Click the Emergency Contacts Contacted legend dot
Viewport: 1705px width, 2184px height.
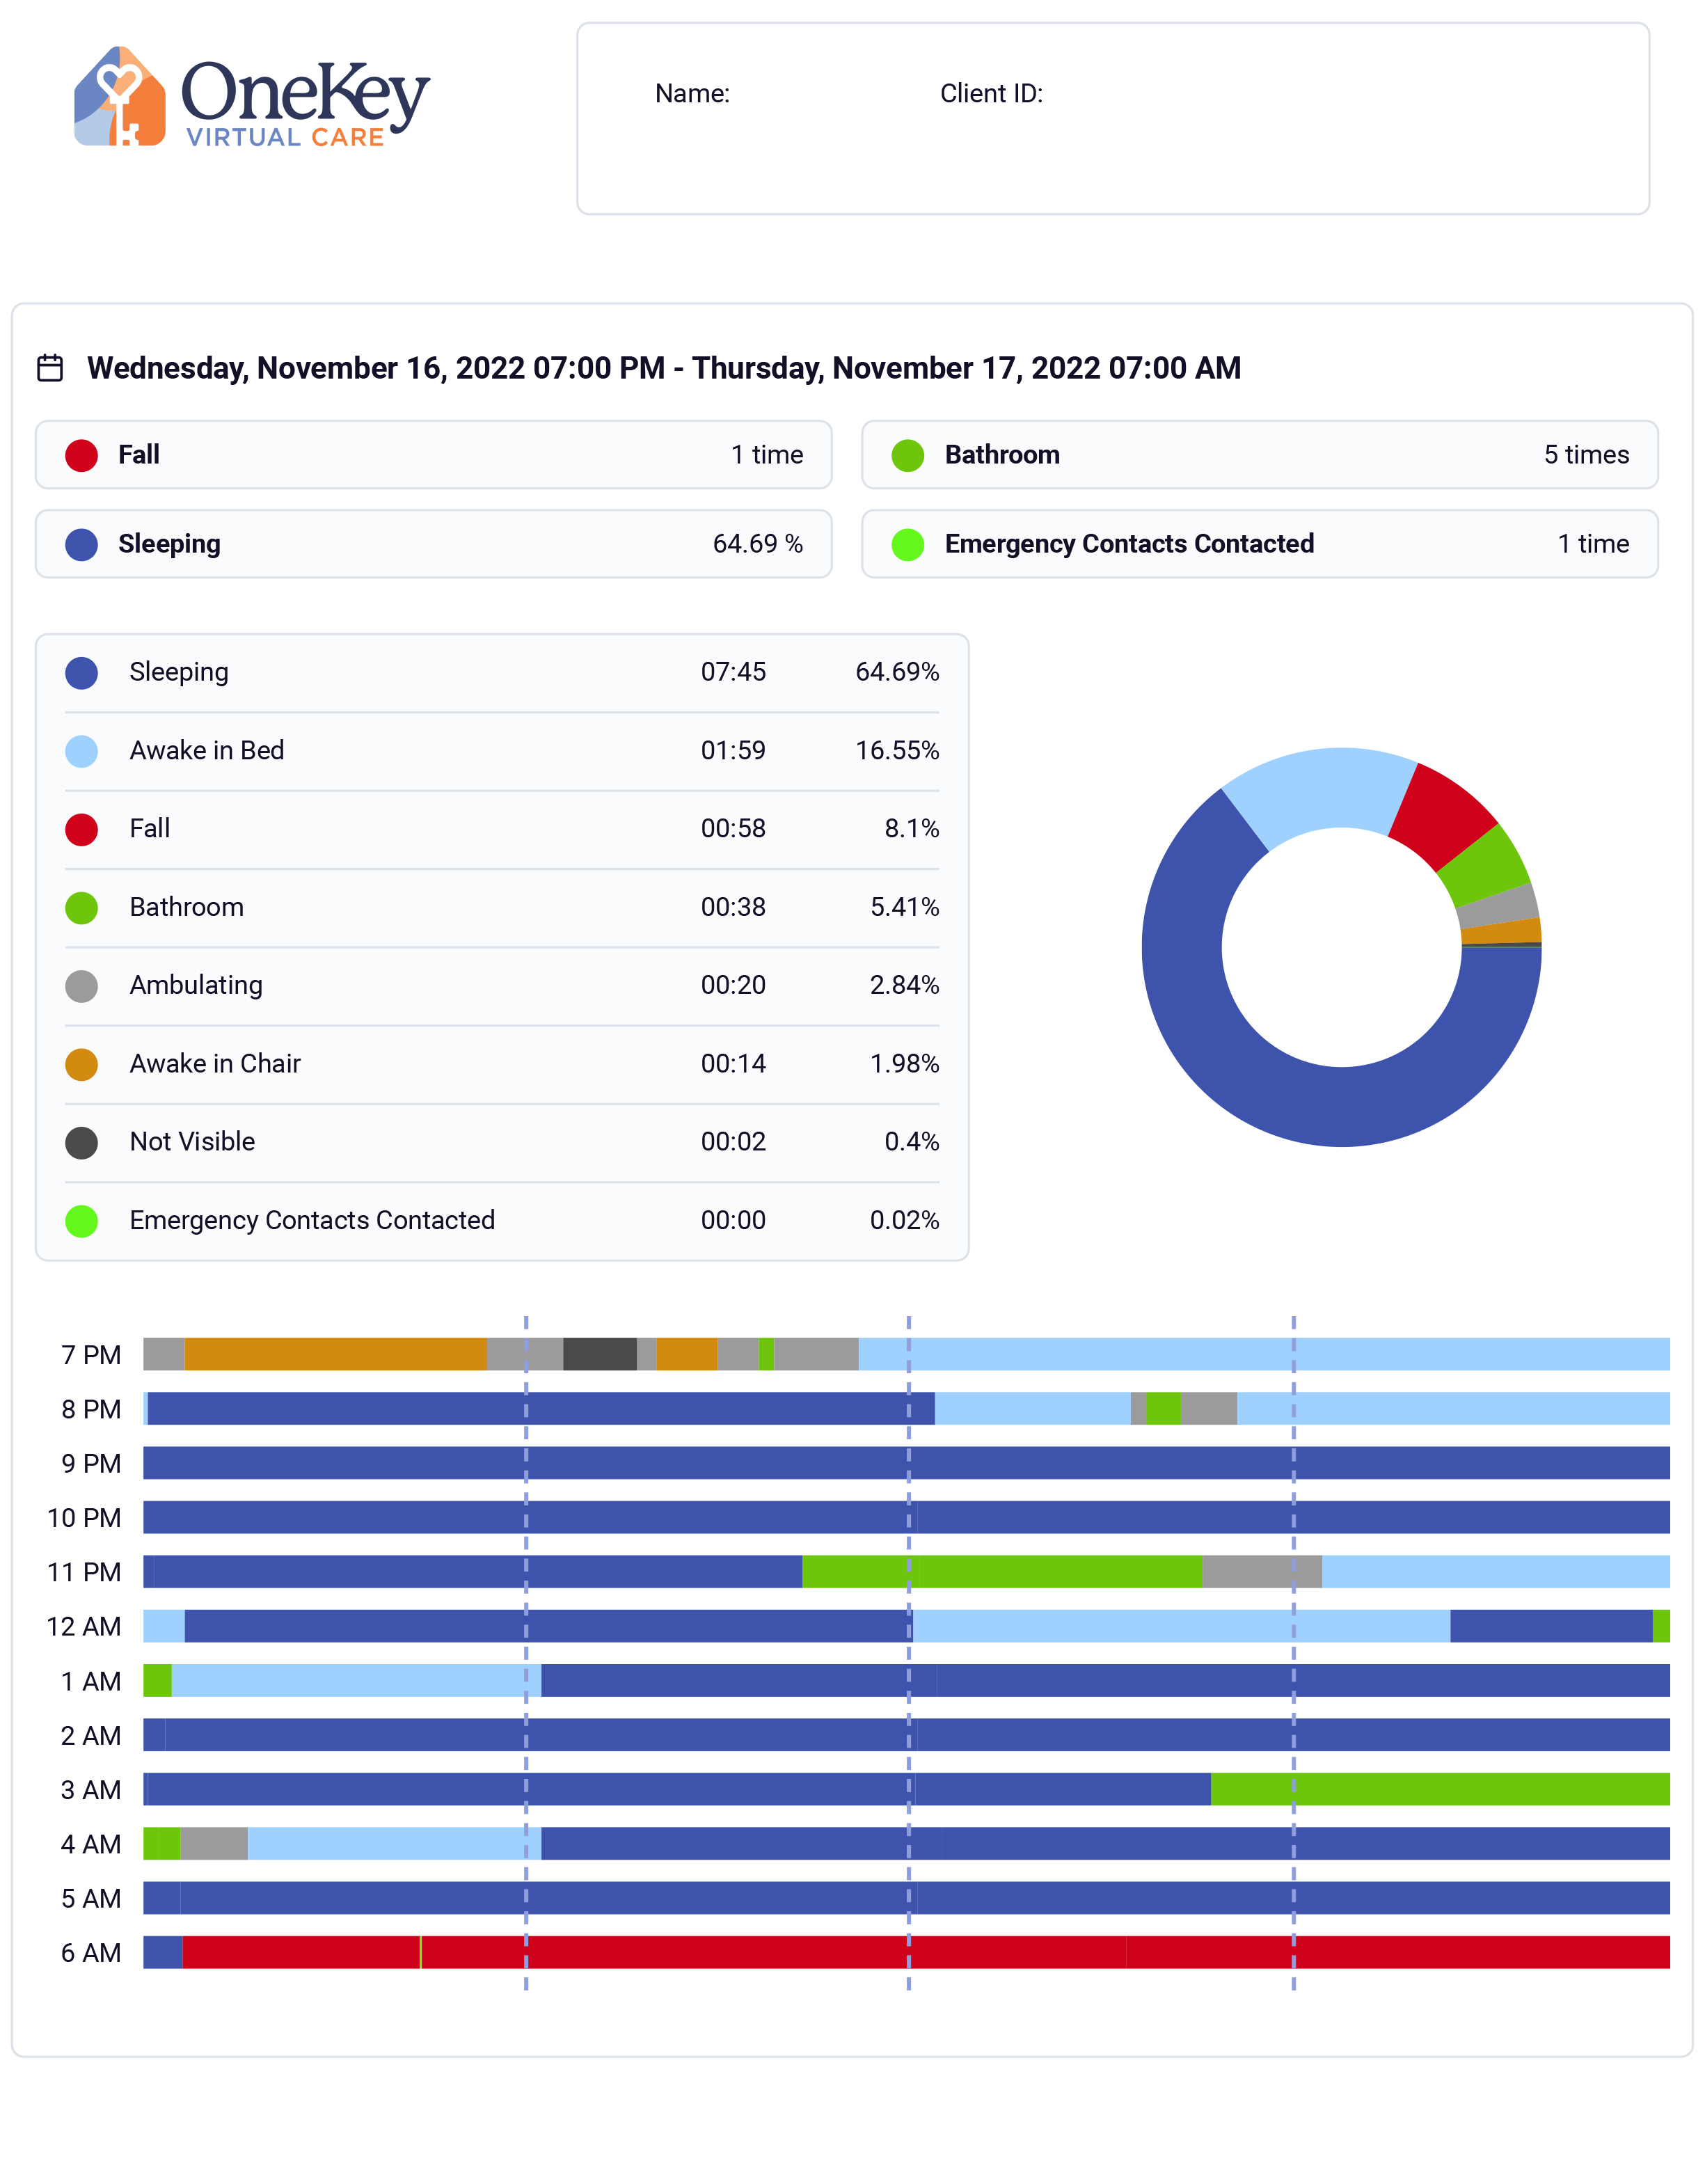[x=81, y=1220]
